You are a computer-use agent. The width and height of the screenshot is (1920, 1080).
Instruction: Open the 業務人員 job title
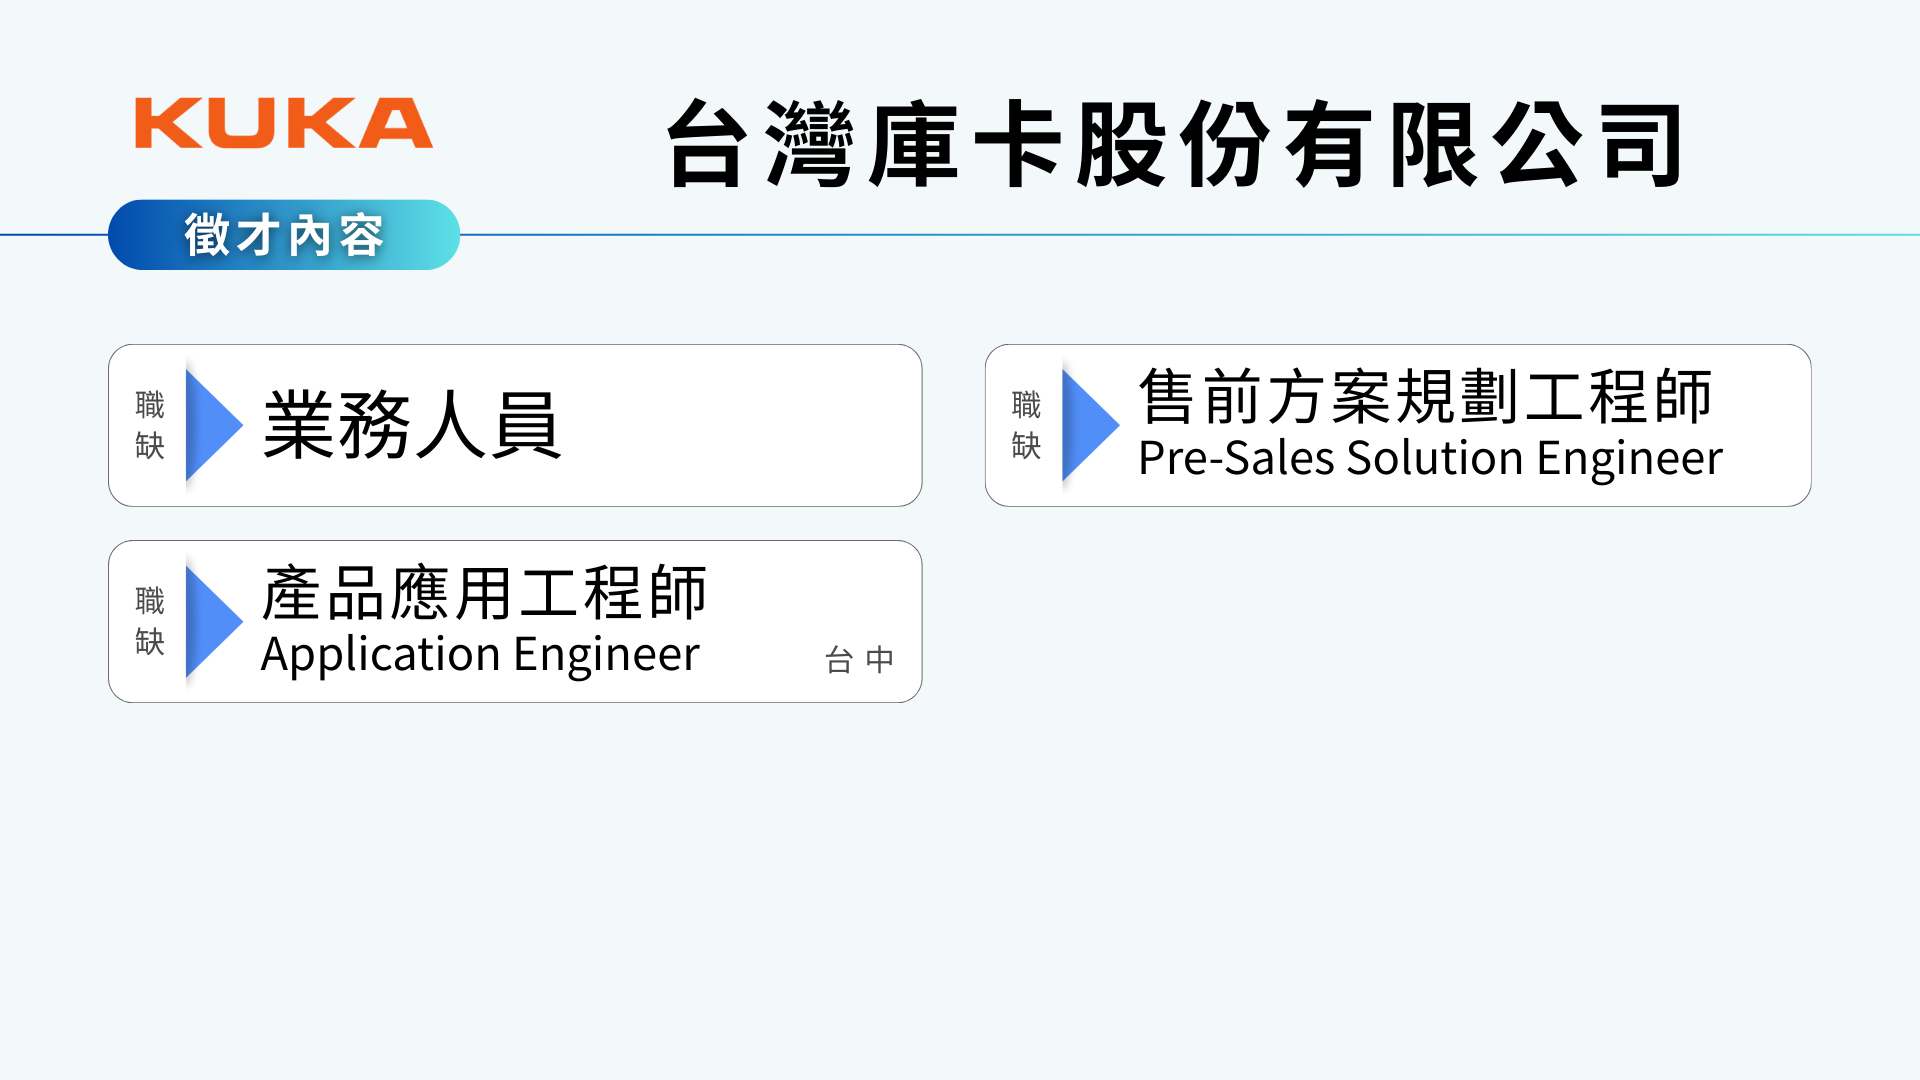tap(411, 426)
